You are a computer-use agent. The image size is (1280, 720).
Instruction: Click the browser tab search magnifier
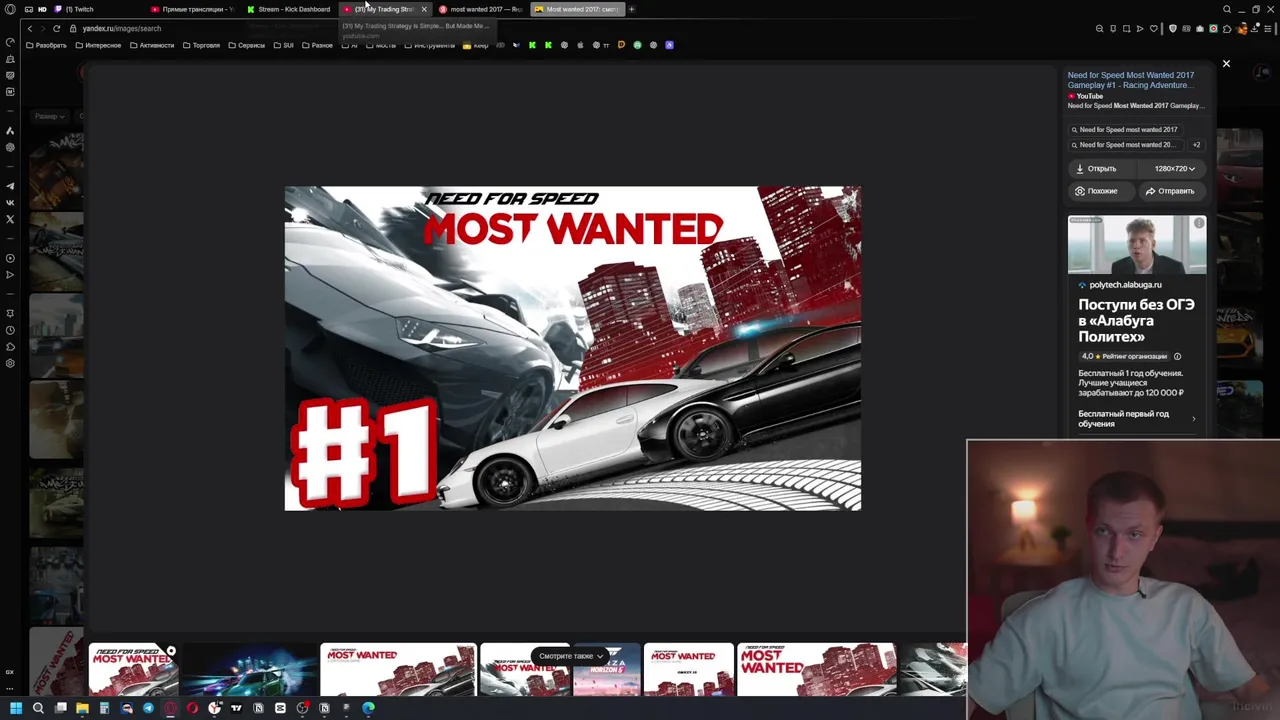(1227, 9)
